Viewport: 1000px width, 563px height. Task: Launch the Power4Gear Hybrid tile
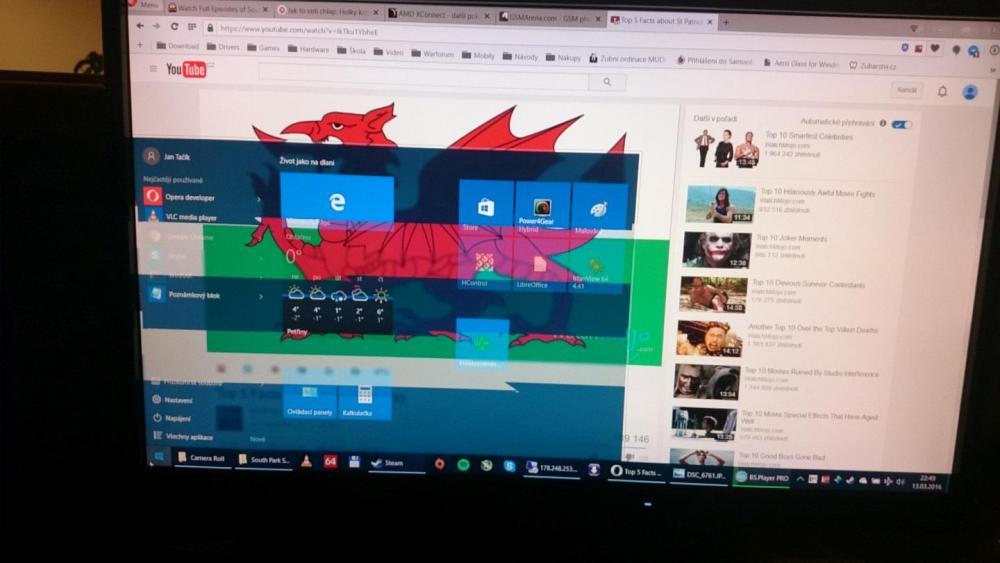(x=542, y=207)
